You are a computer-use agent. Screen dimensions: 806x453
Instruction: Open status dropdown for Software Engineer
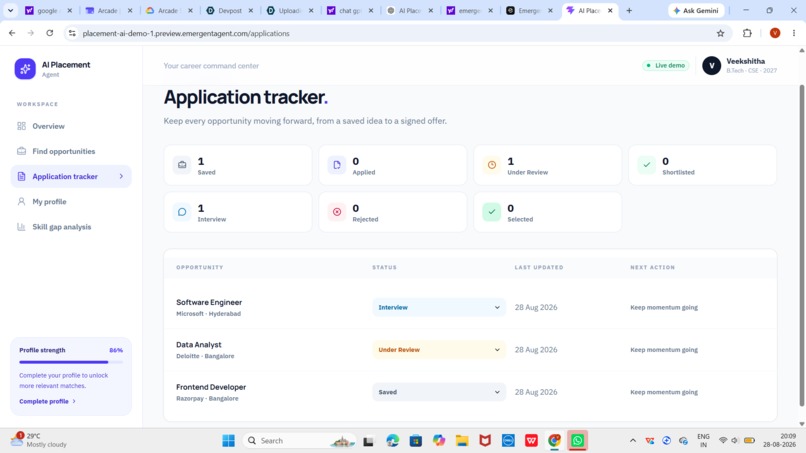439,307
